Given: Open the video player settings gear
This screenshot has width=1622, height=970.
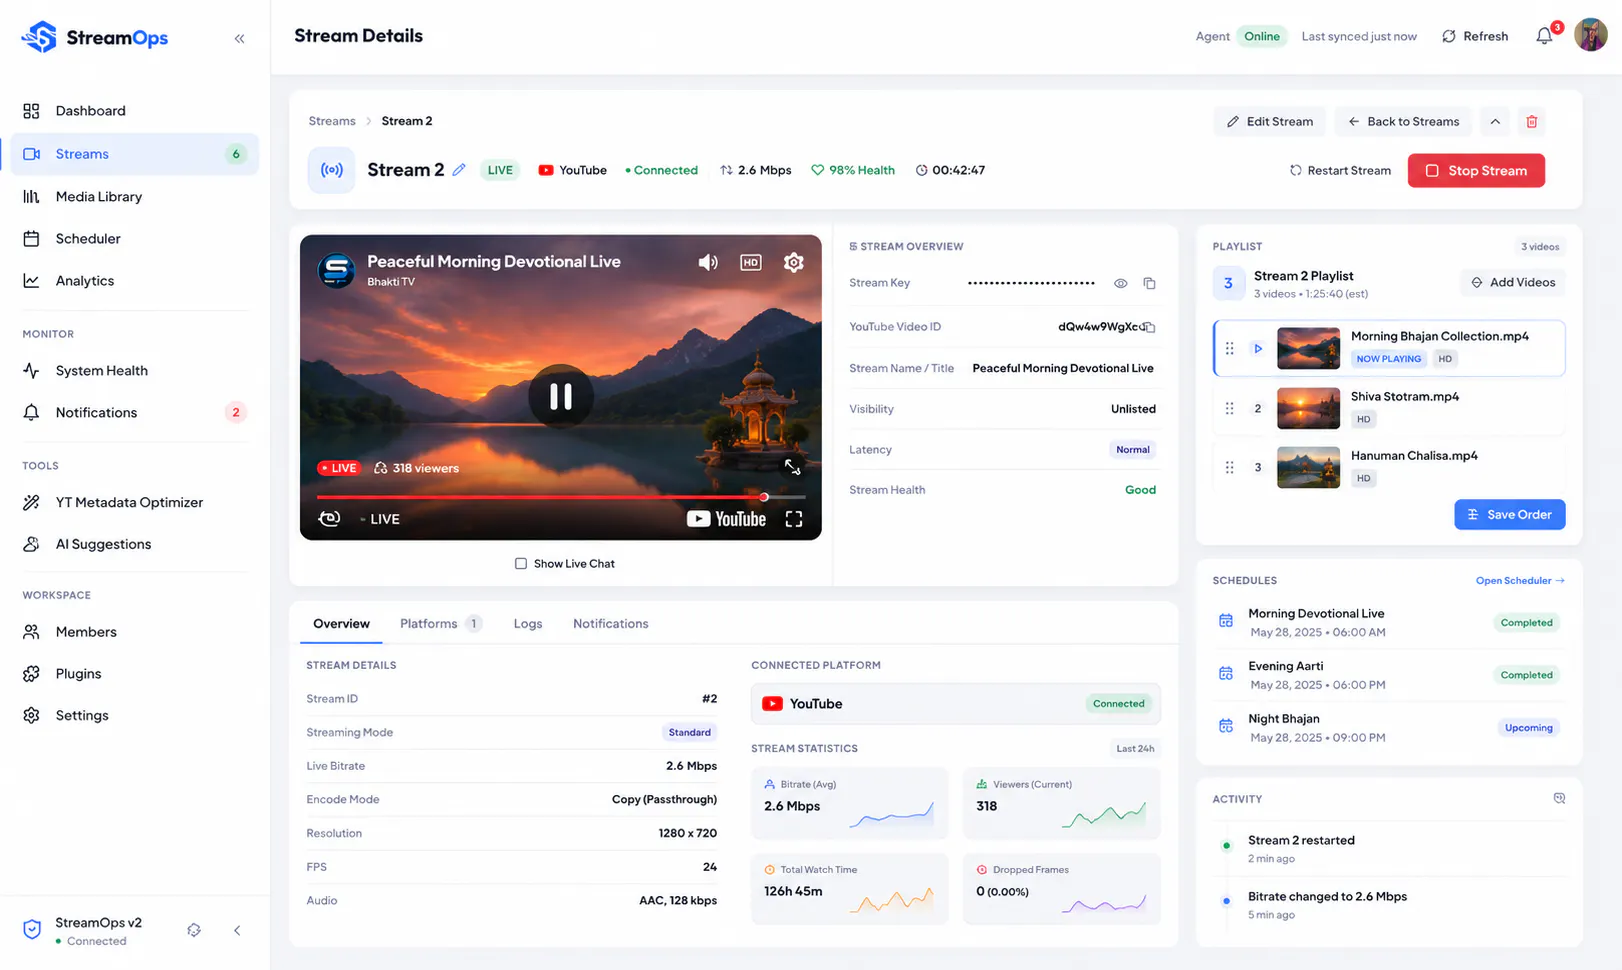Looking at the screenshot, I should 794,262.
